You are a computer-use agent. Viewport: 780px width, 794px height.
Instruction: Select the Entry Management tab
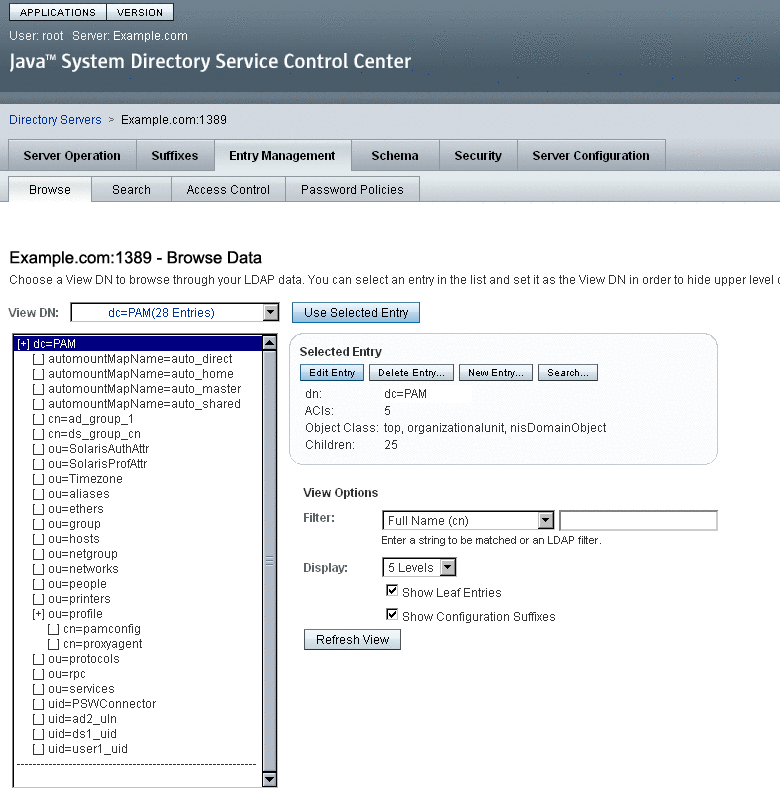click(282, 155)
